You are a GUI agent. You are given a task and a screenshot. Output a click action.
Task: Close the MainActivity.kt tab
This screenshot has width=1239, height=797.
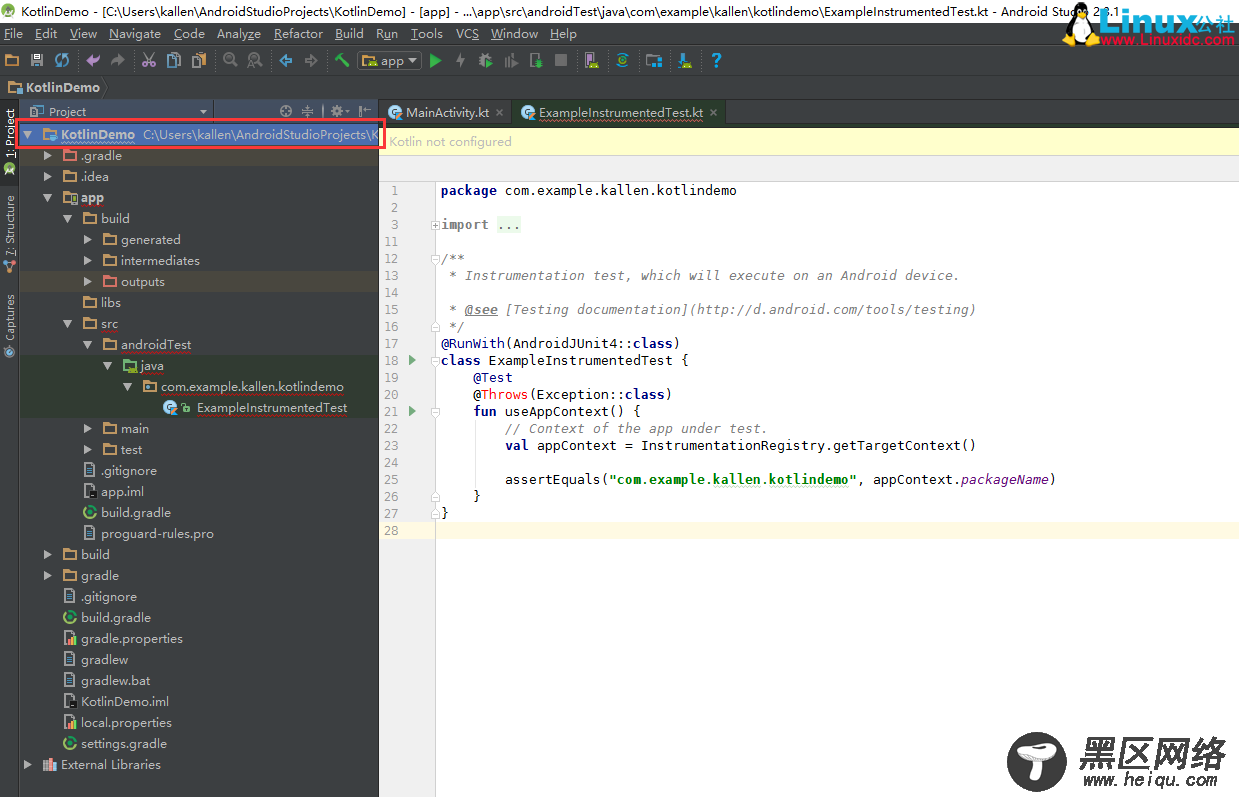pos(500,112)
